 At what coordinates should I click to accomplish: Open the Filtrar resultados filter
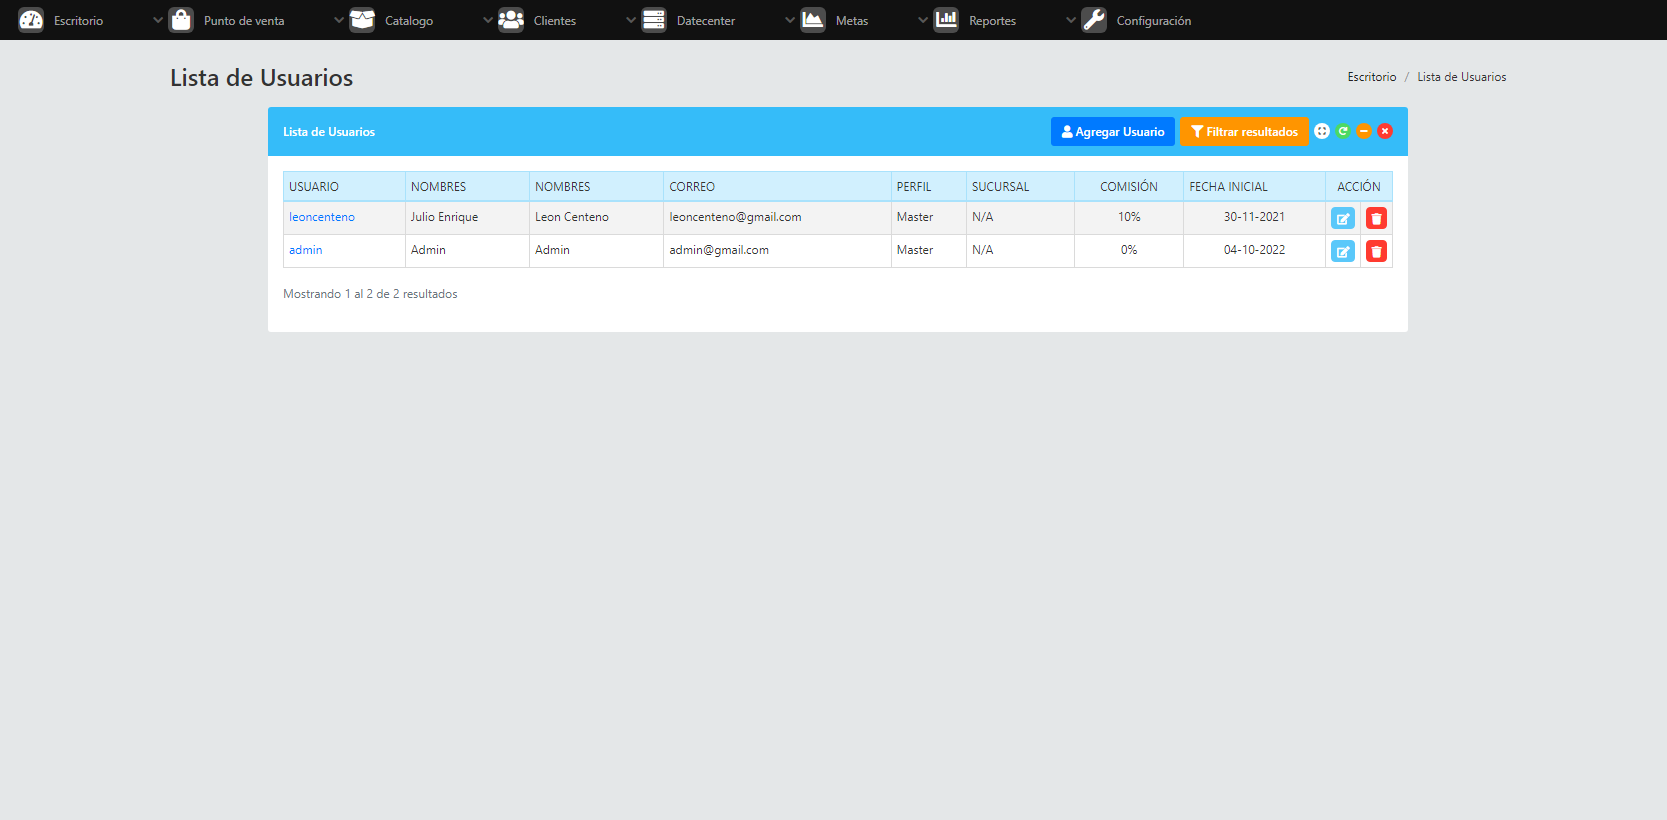(x=1244, y=131)
